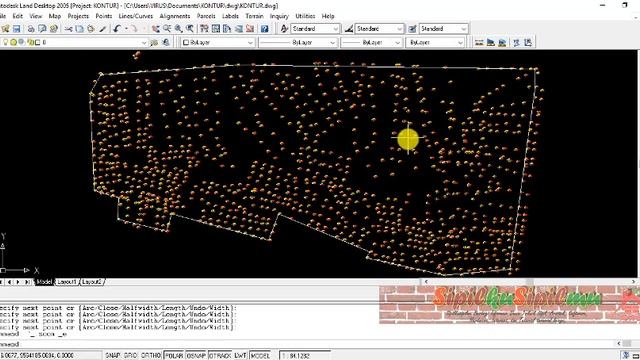
Task: Toggle GRID display in status bar
Action: pos(130,356)
